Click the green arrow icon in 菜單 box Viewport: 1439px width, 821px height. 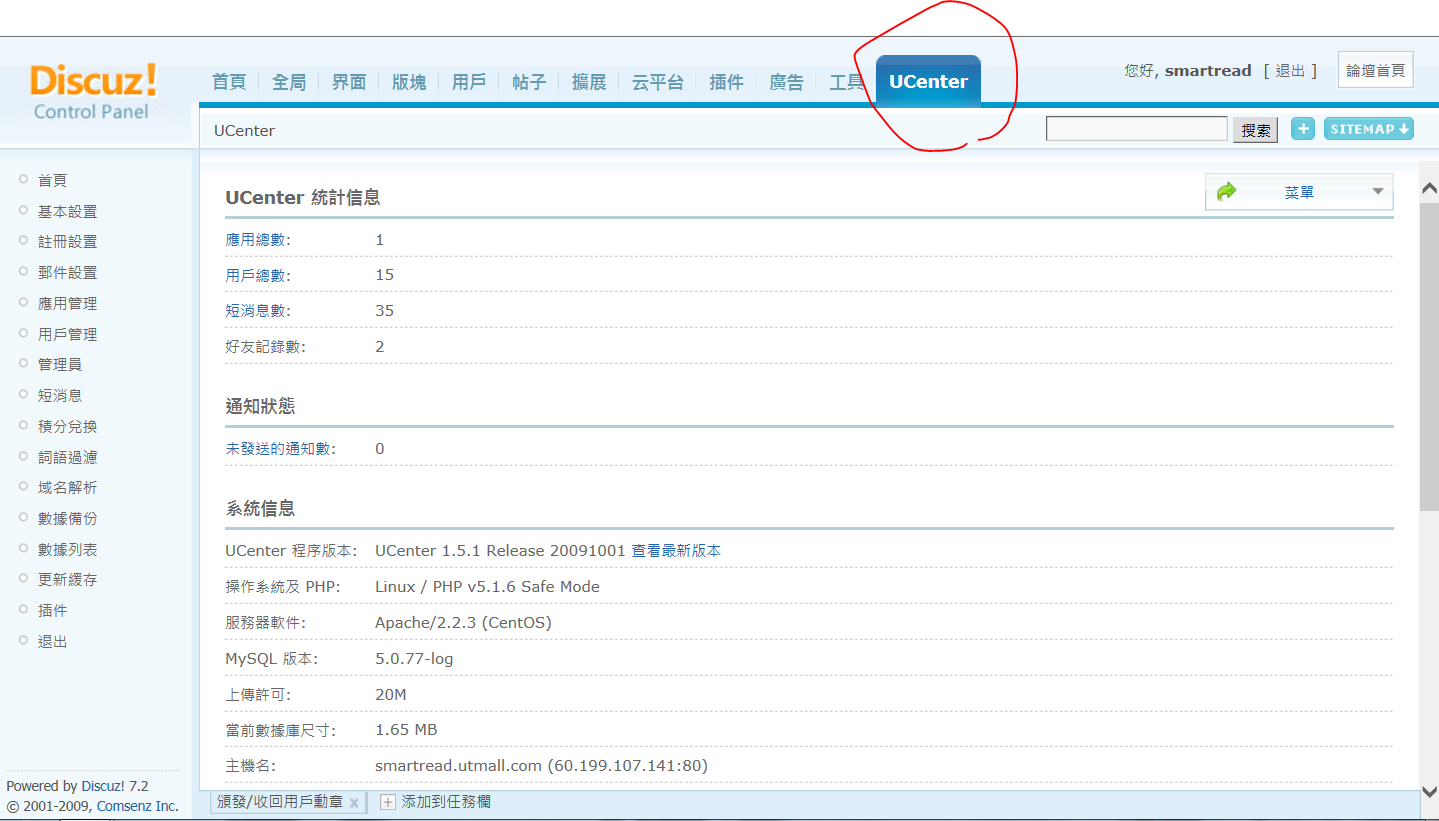1227,191
